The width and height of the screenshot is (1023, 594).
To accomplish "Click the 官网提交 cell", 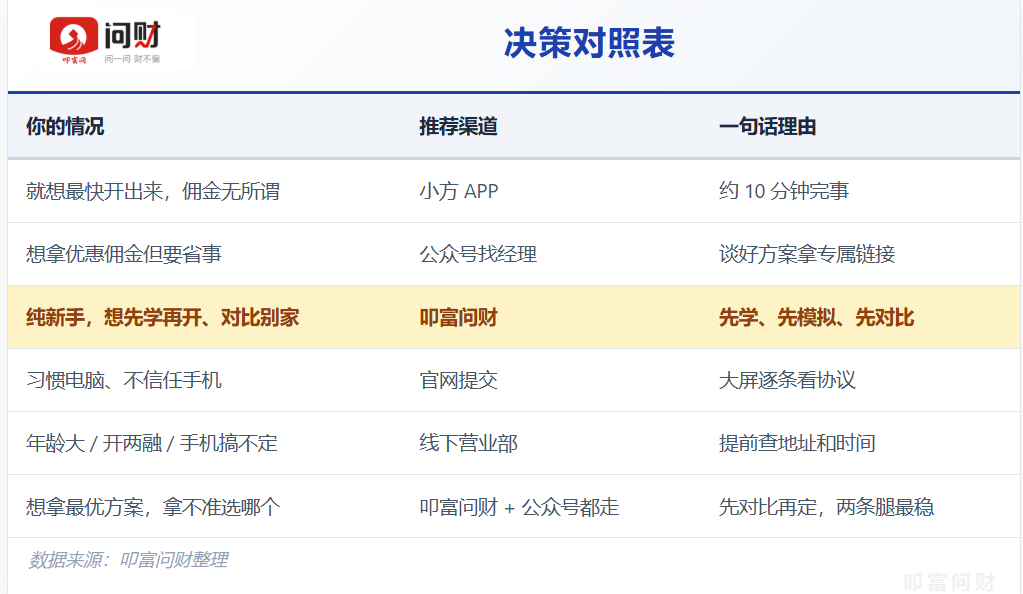I will click(x=459, y=380).
